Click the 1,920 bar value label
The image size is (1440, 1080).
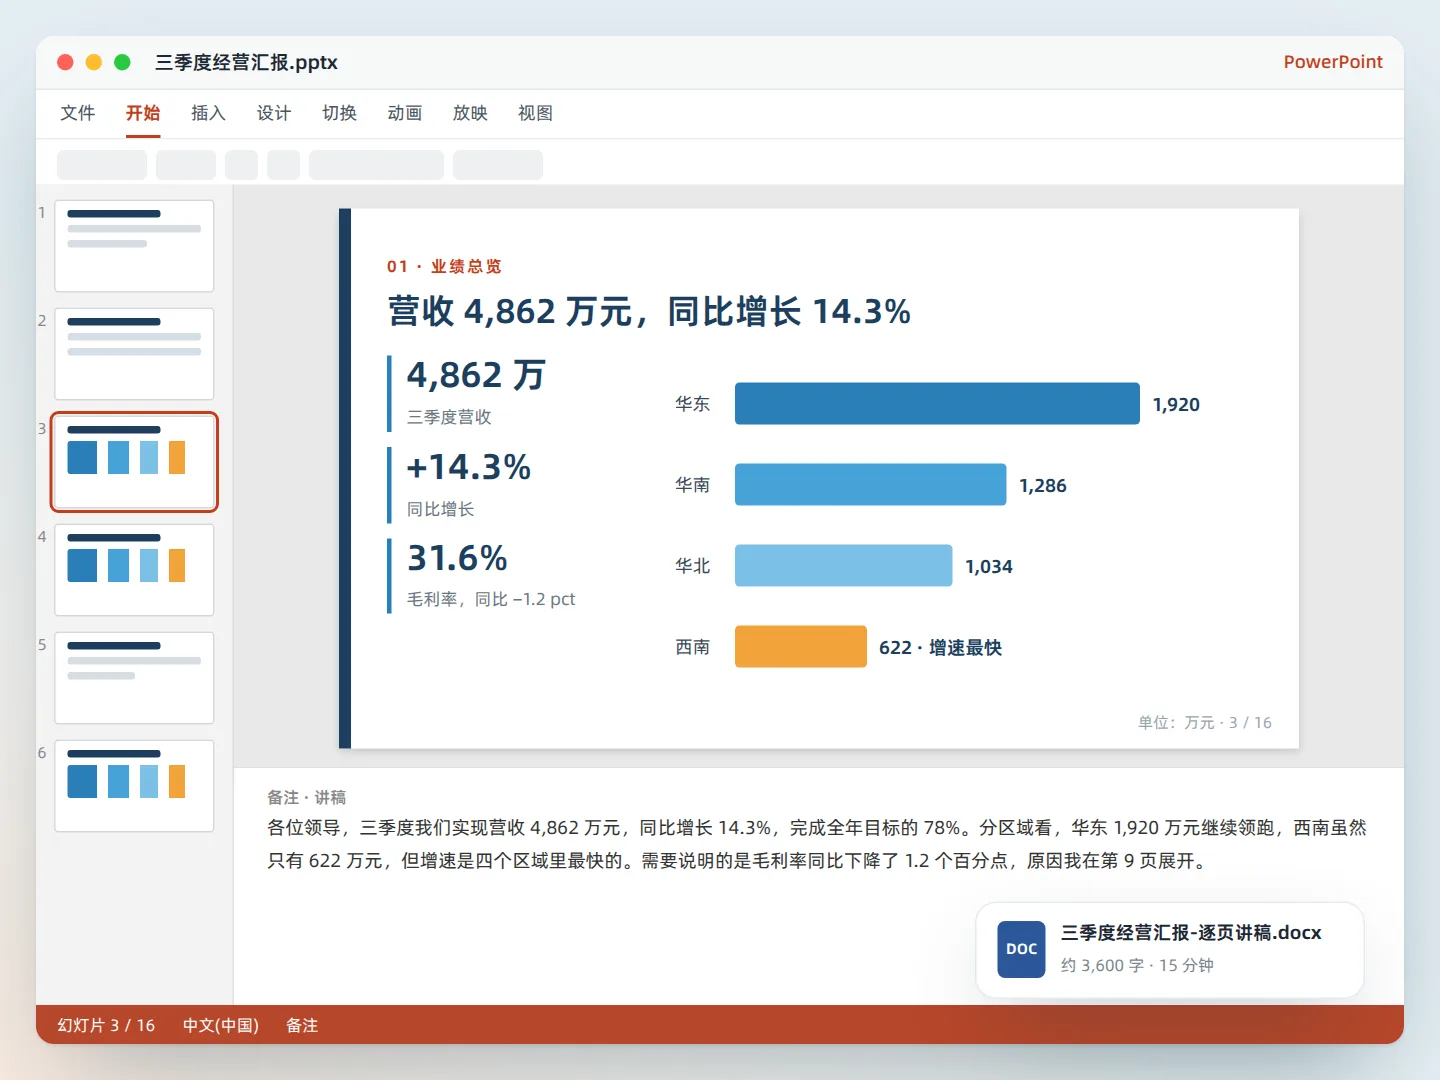click(x=1176, y=404)
